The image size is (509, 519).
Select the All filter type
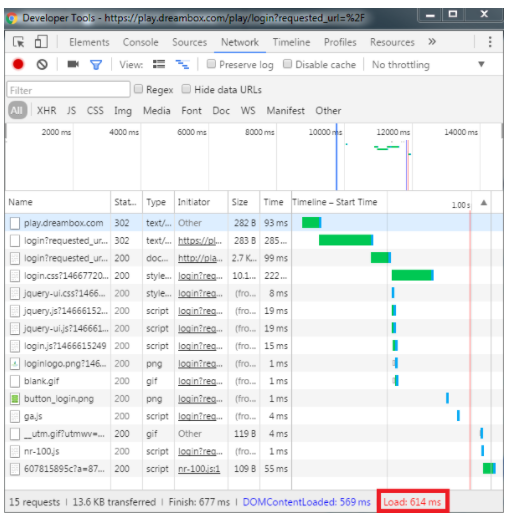click(17, 110)
